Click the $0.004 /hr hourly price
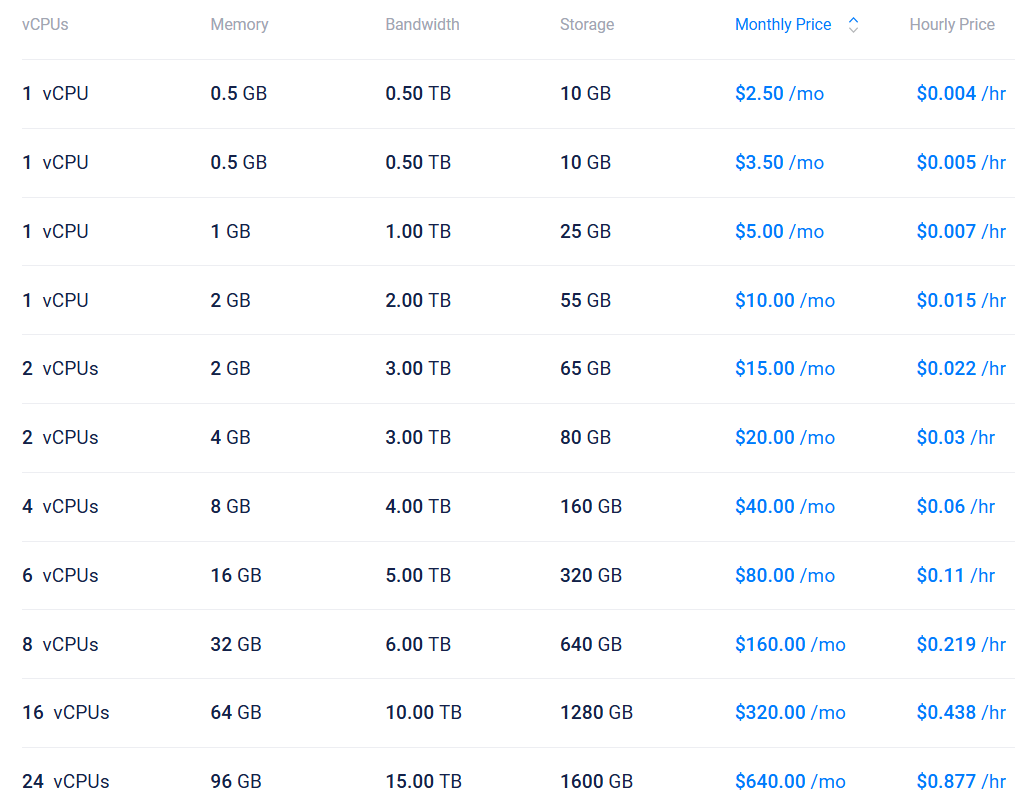This screenshot has width=1015, height=800. pos(961,94)
